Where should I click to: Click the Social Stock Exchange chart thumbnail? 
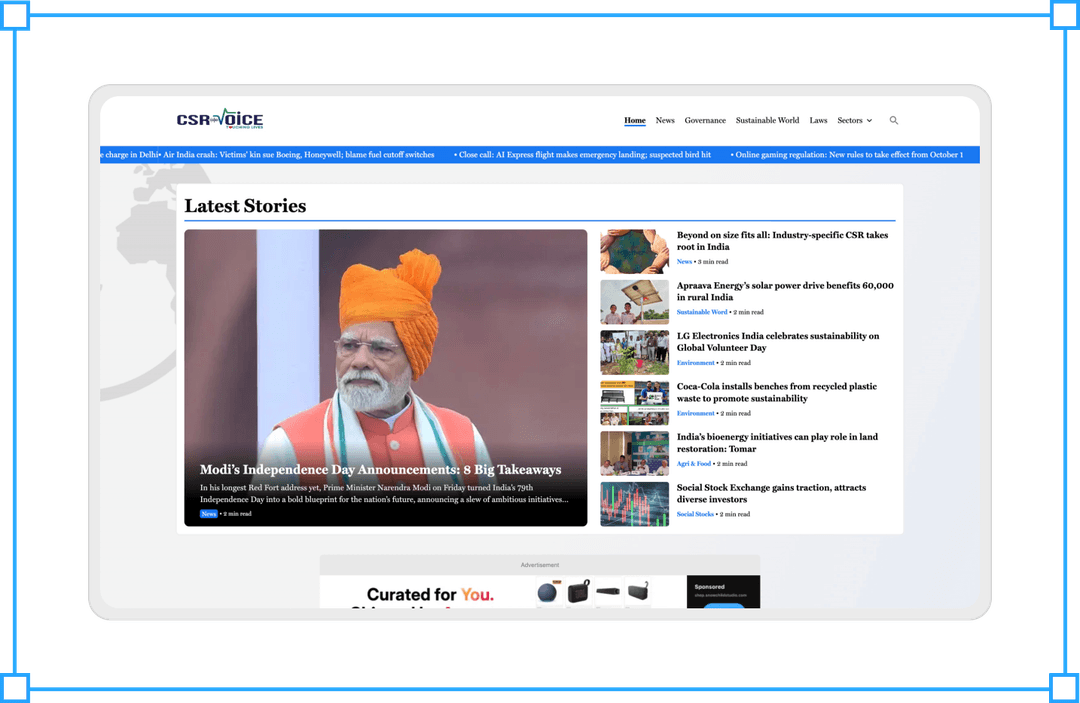pos(634,504)
